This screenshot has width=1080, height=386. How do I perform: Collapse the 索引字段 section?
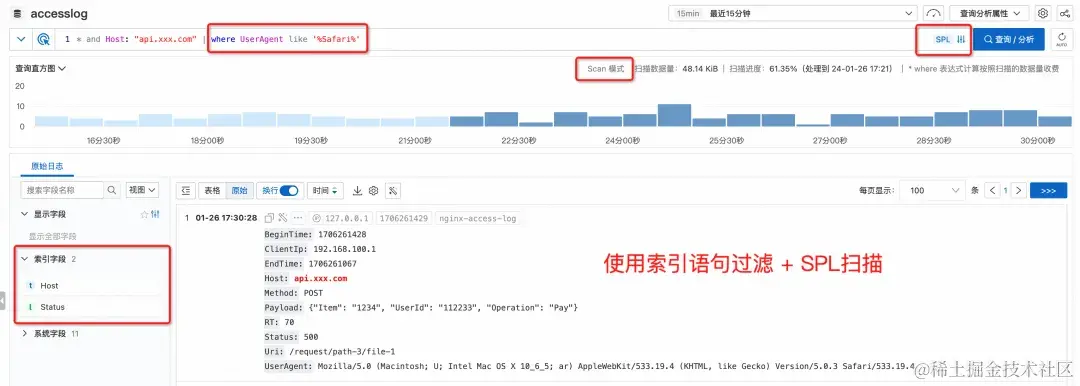coord(25,259)
